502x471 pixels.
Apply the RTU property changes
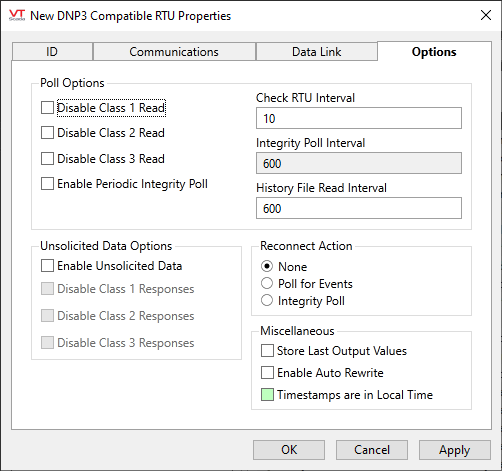(455, 450)
